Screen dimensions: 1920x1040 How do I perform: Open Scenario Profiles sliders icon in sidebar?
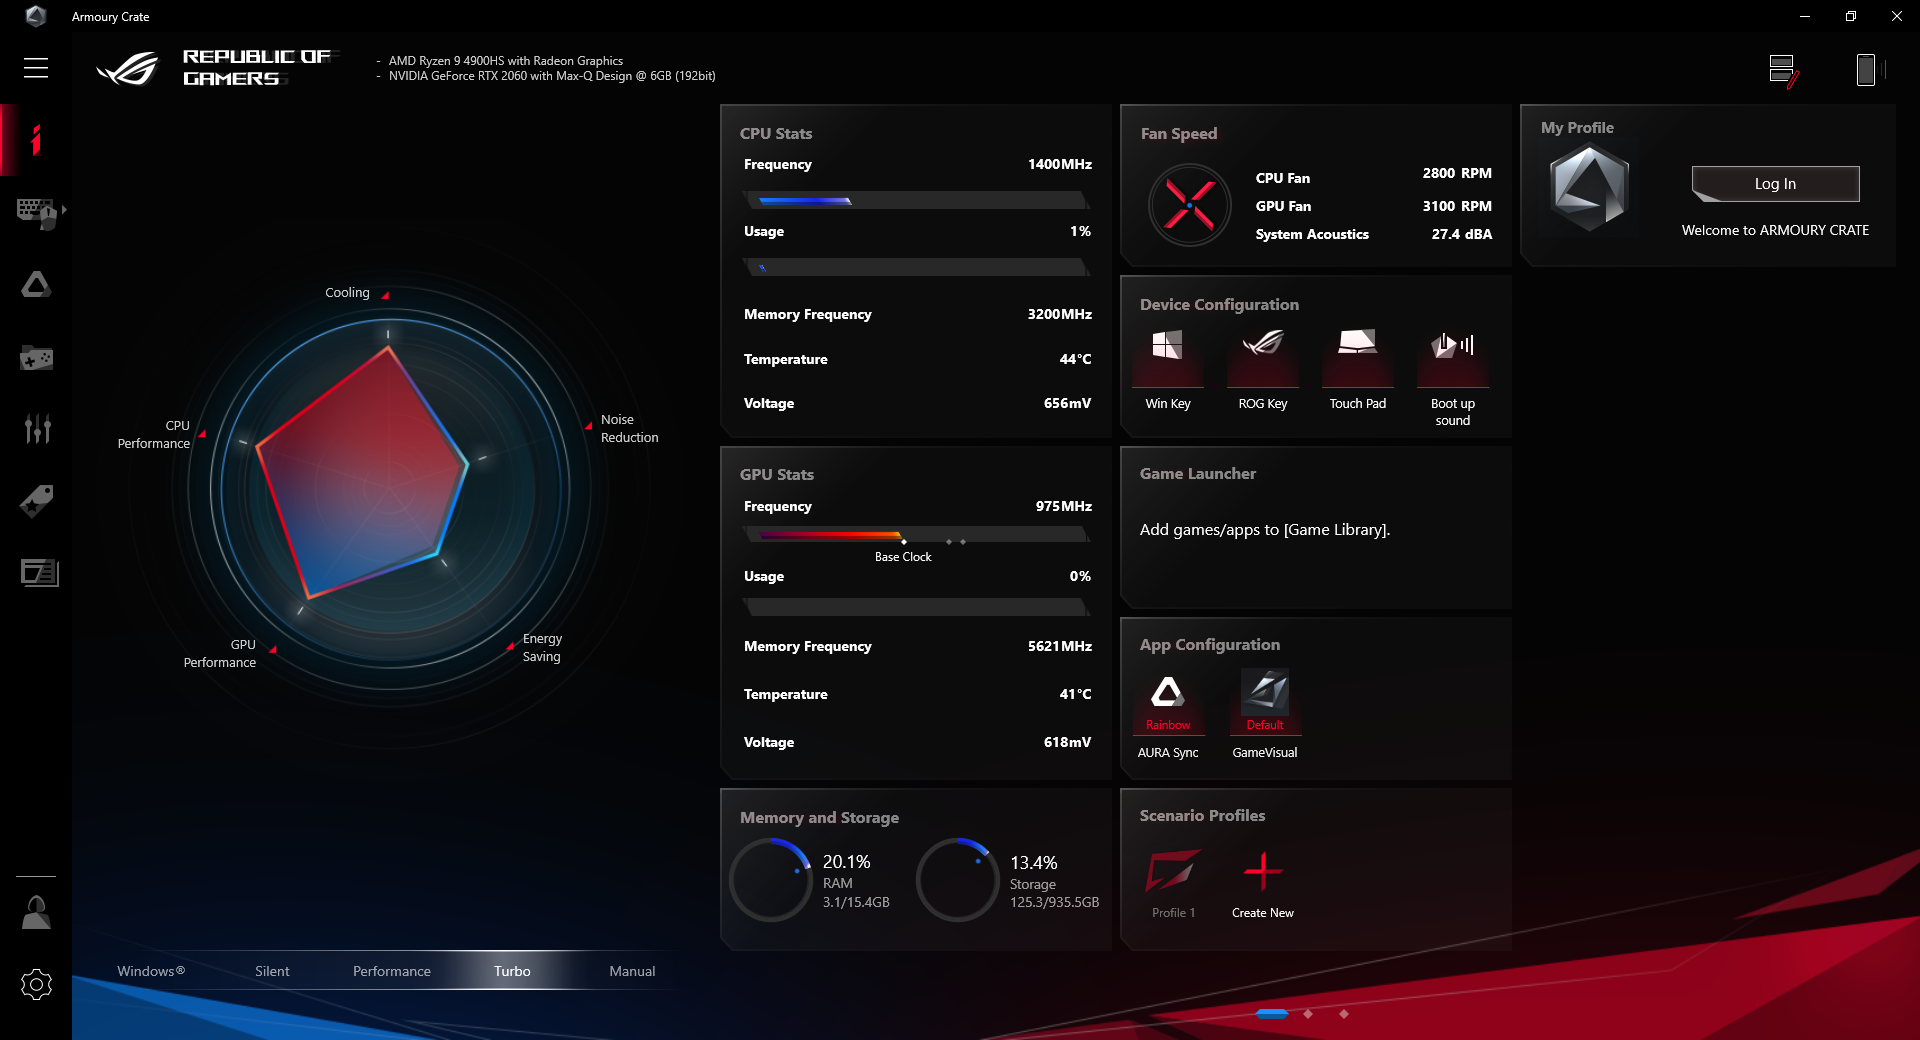click(x=37, y=429)
